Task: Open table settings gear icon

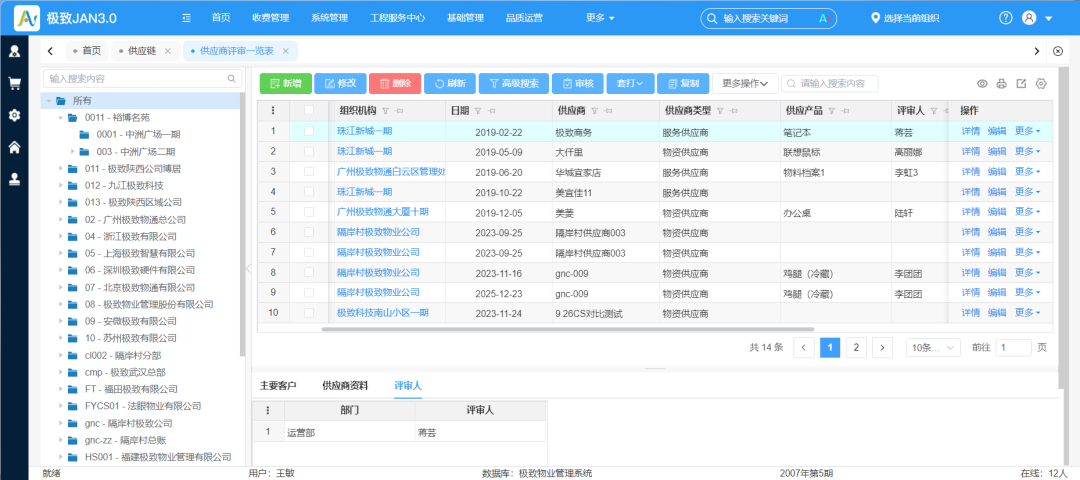Action: (1041, 84)
